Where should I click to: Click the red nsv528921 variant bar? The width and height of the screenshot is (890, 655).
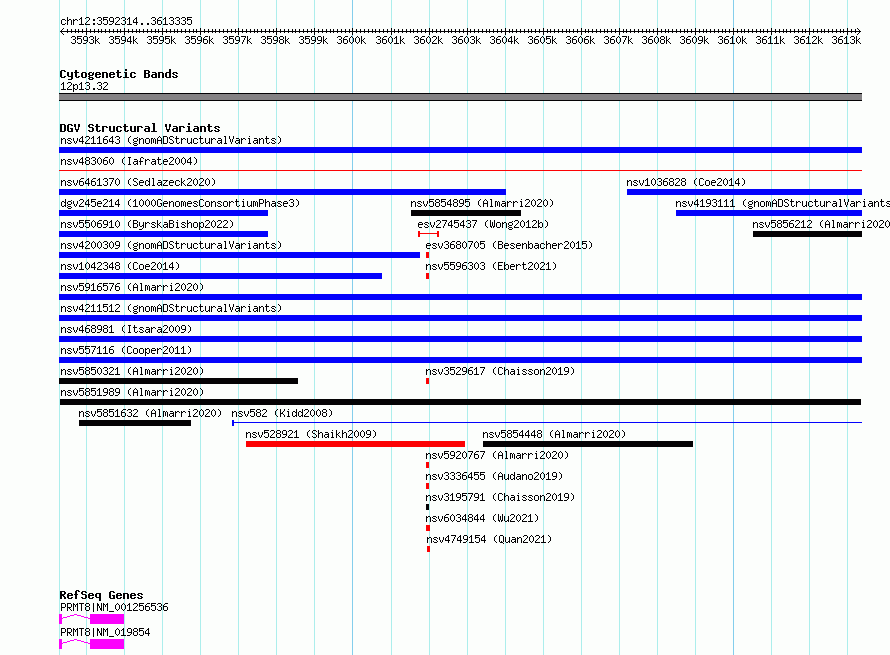coord(355,444)
